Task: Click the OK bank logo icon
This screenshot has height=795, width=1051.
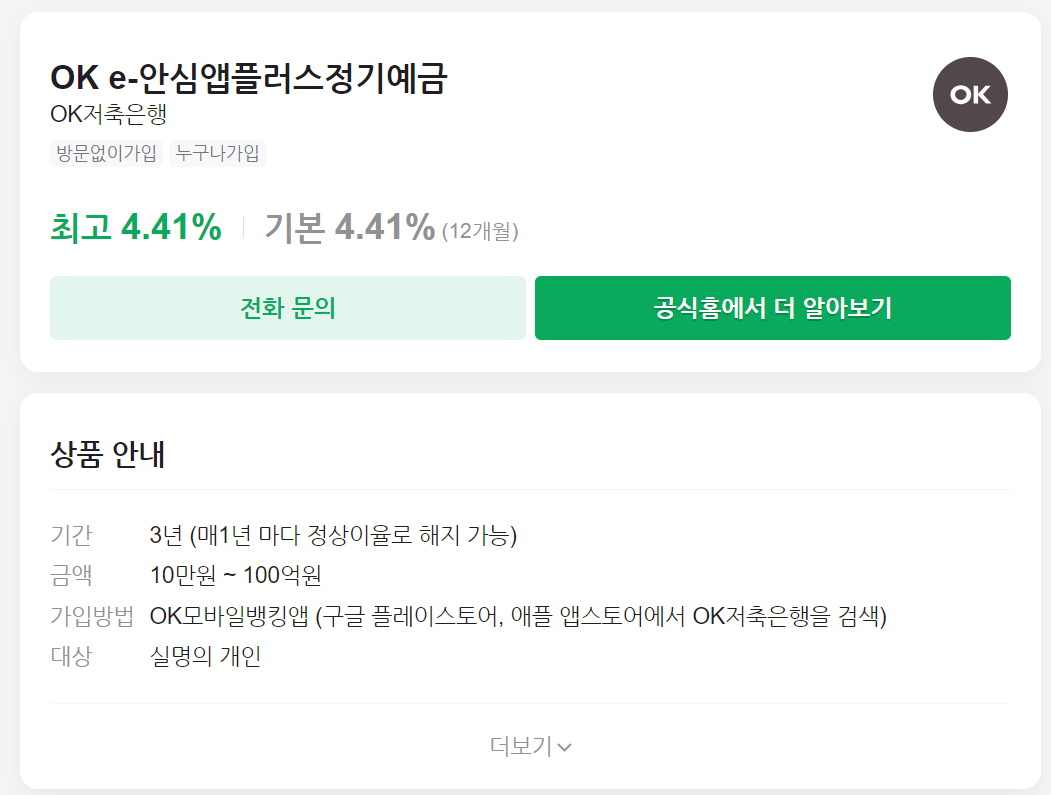Action: coord(969,94)
